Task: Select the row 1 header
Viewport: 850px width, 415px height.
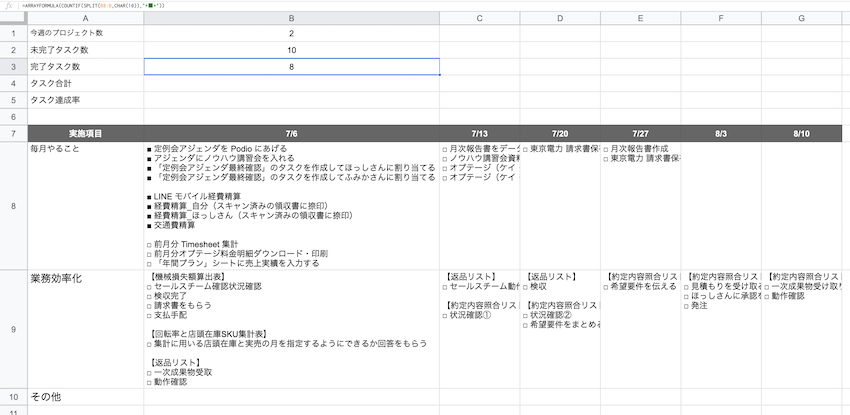Action: [x=12, y=33]
